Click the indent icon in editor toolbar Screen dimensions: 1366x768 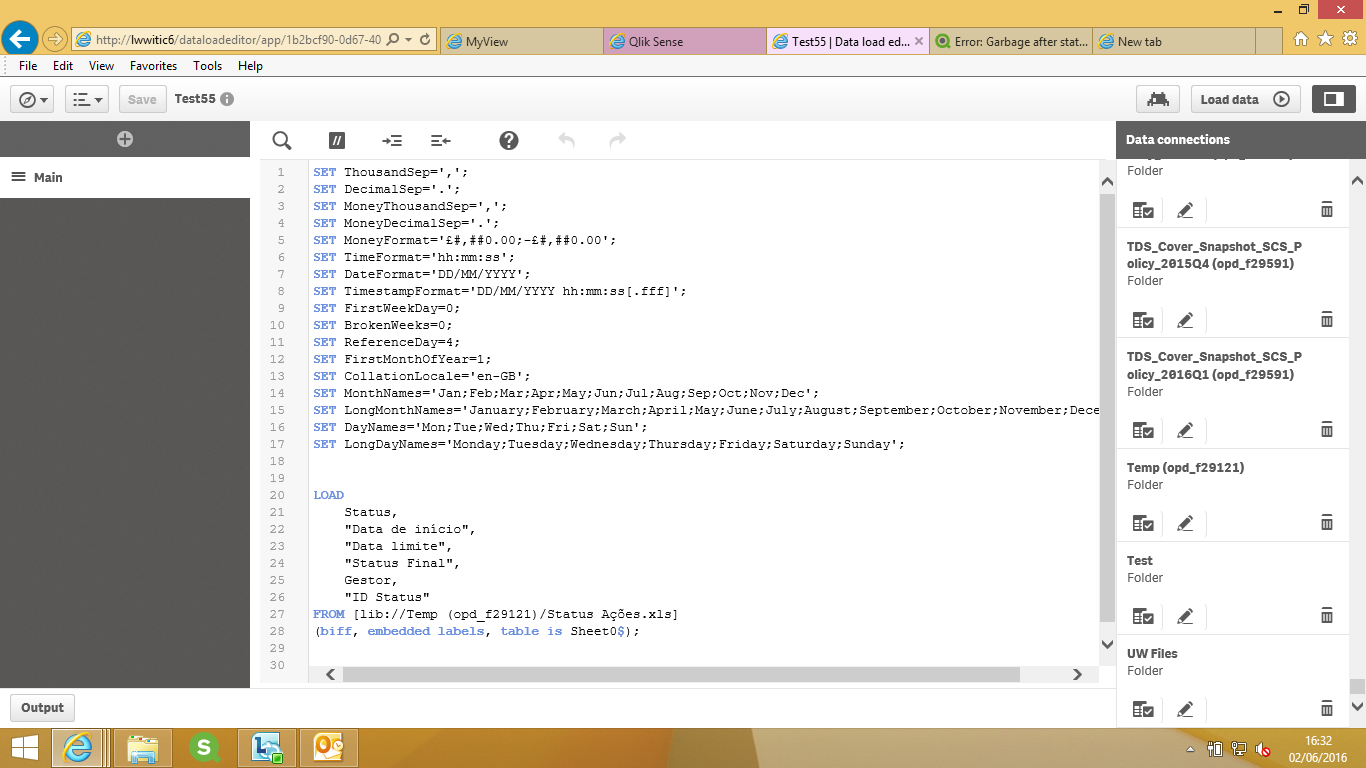coord(392,140)
